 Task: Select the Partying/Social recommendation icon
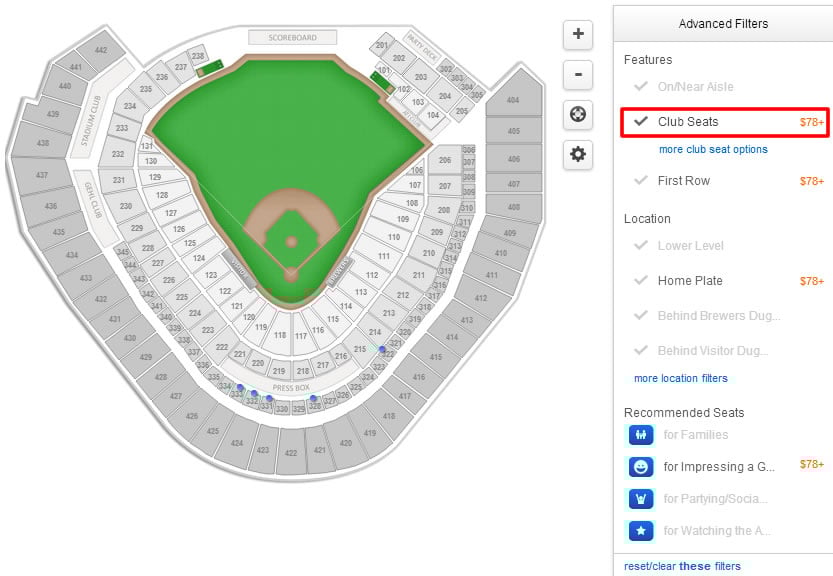(641, 499)
